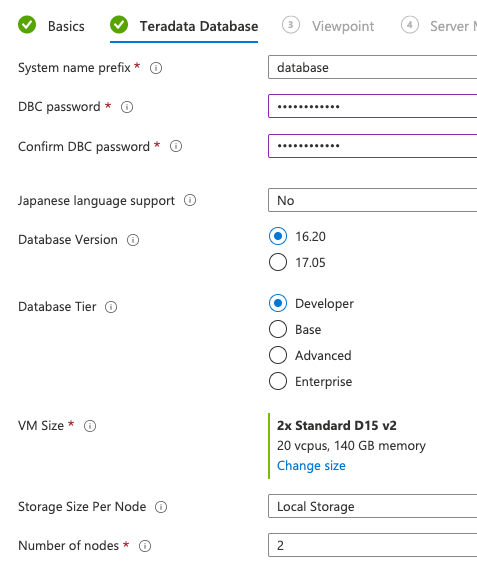
Task: Go to the Viewpoint tab
Action: coord(343,26)
